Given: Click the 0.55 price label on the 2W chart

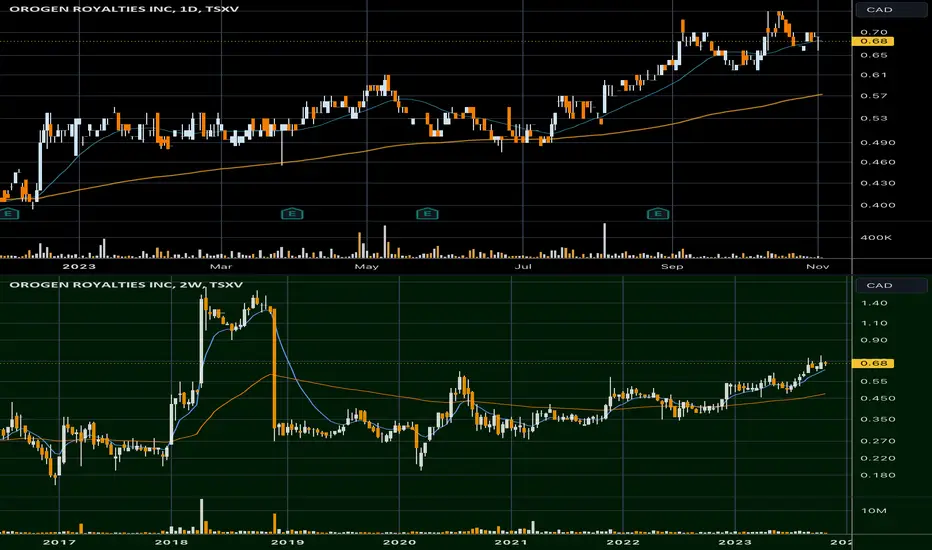Looking at the screenshot, I should tap(874, 382).
